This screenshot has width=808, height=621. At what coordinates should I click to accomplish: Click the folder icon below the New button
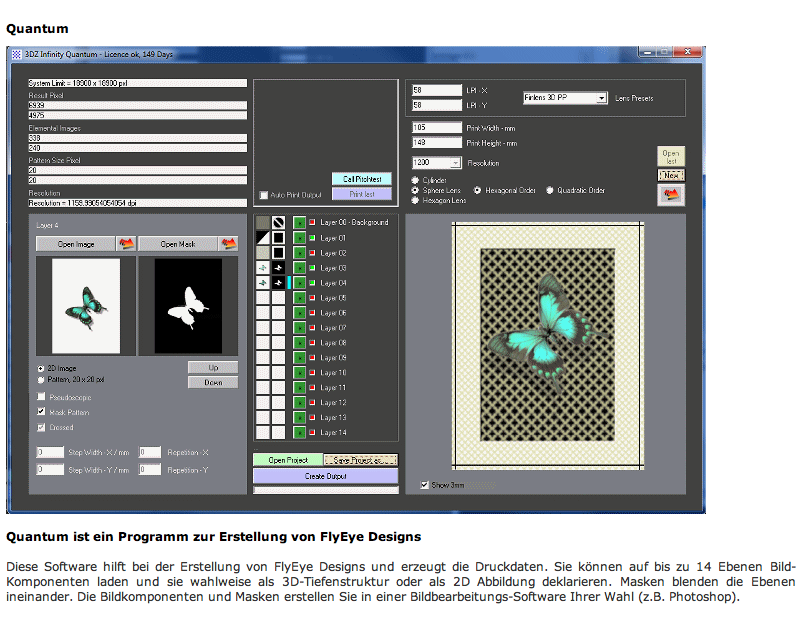[x=671, y=195]
